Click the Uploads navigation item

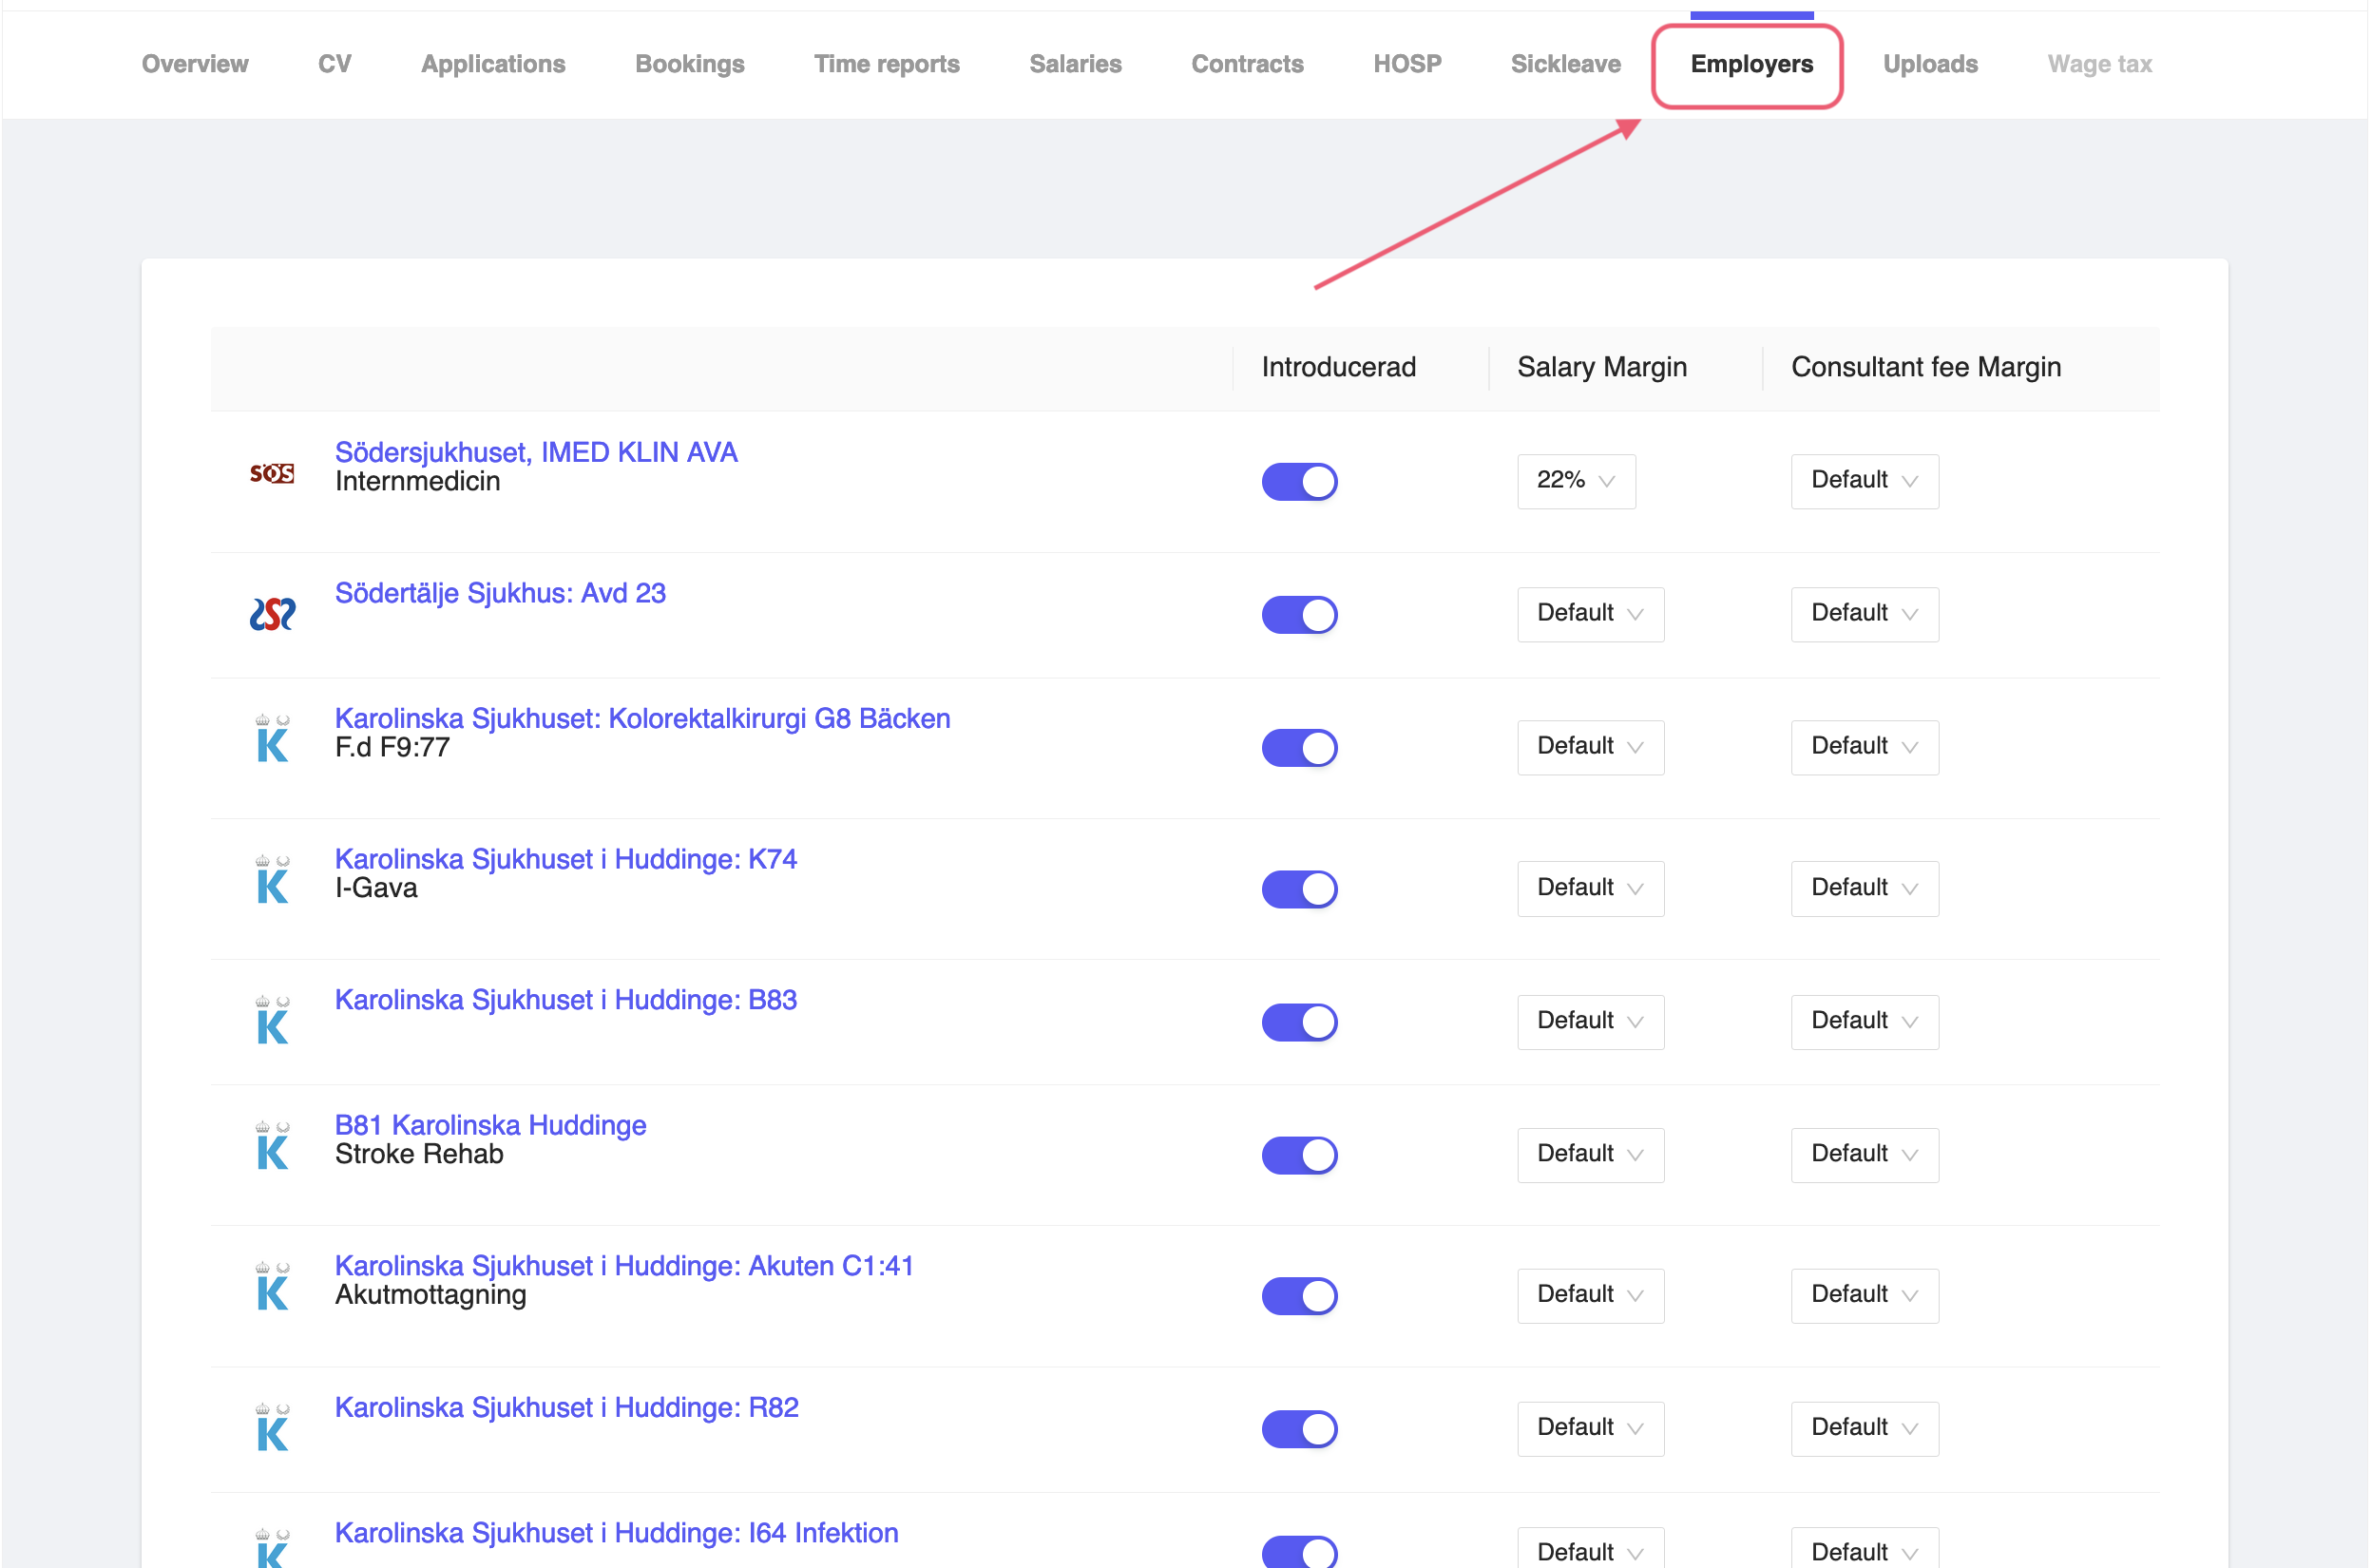pyautogui.click(x=1930, y=63)
